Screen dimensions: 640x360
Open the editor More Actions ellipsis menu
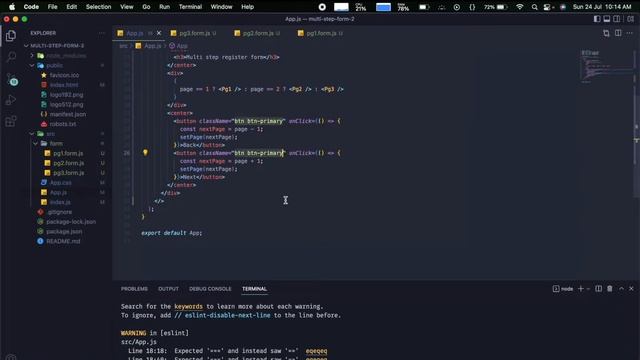(629, 33)
